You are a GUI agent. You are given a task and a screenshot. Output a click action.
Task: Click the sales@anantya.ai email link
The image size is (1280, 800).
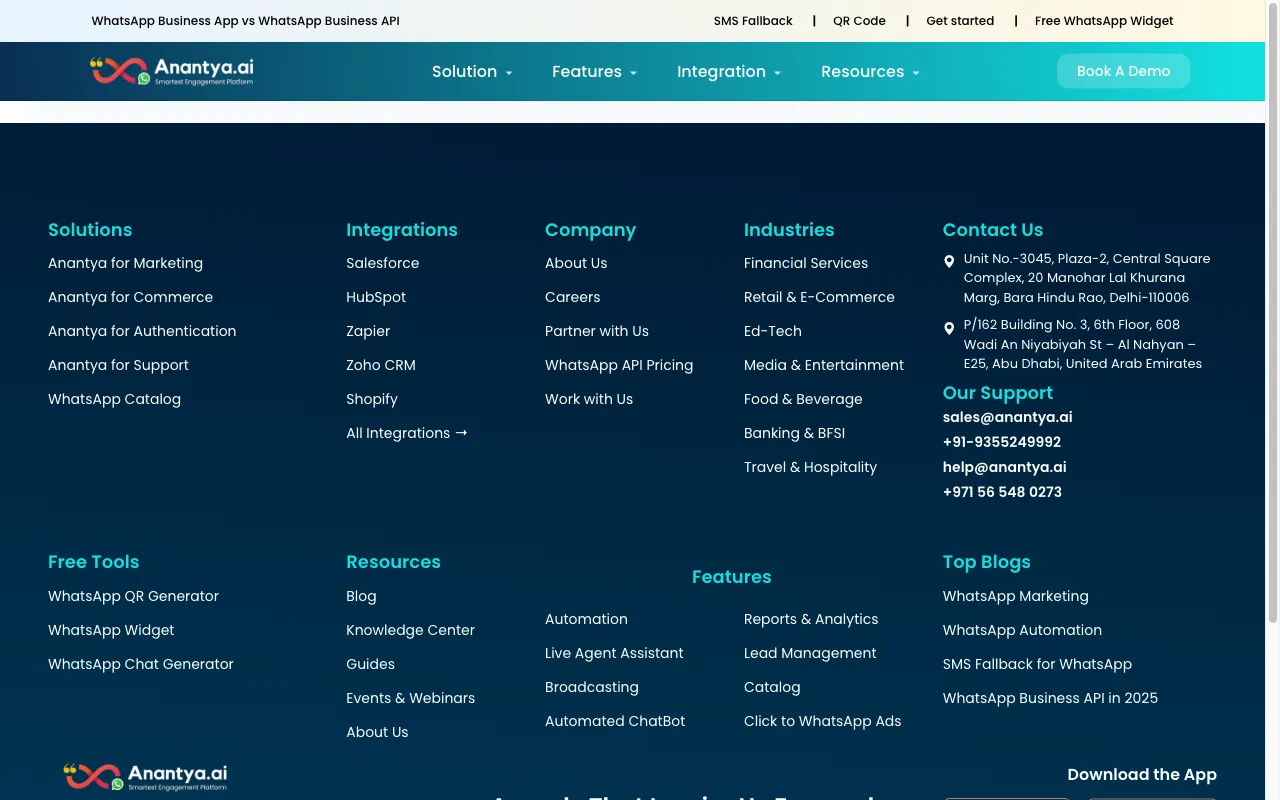pyautogui.click(x=1007, y=417)
